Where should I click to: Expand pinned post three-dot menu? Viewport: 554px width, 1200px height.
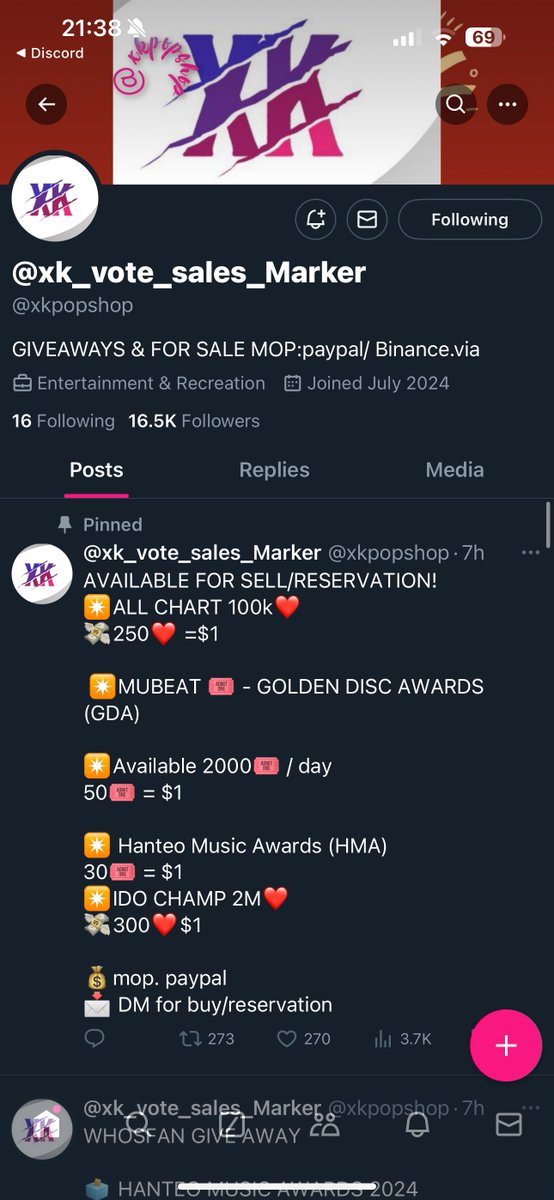coord(530,553)
